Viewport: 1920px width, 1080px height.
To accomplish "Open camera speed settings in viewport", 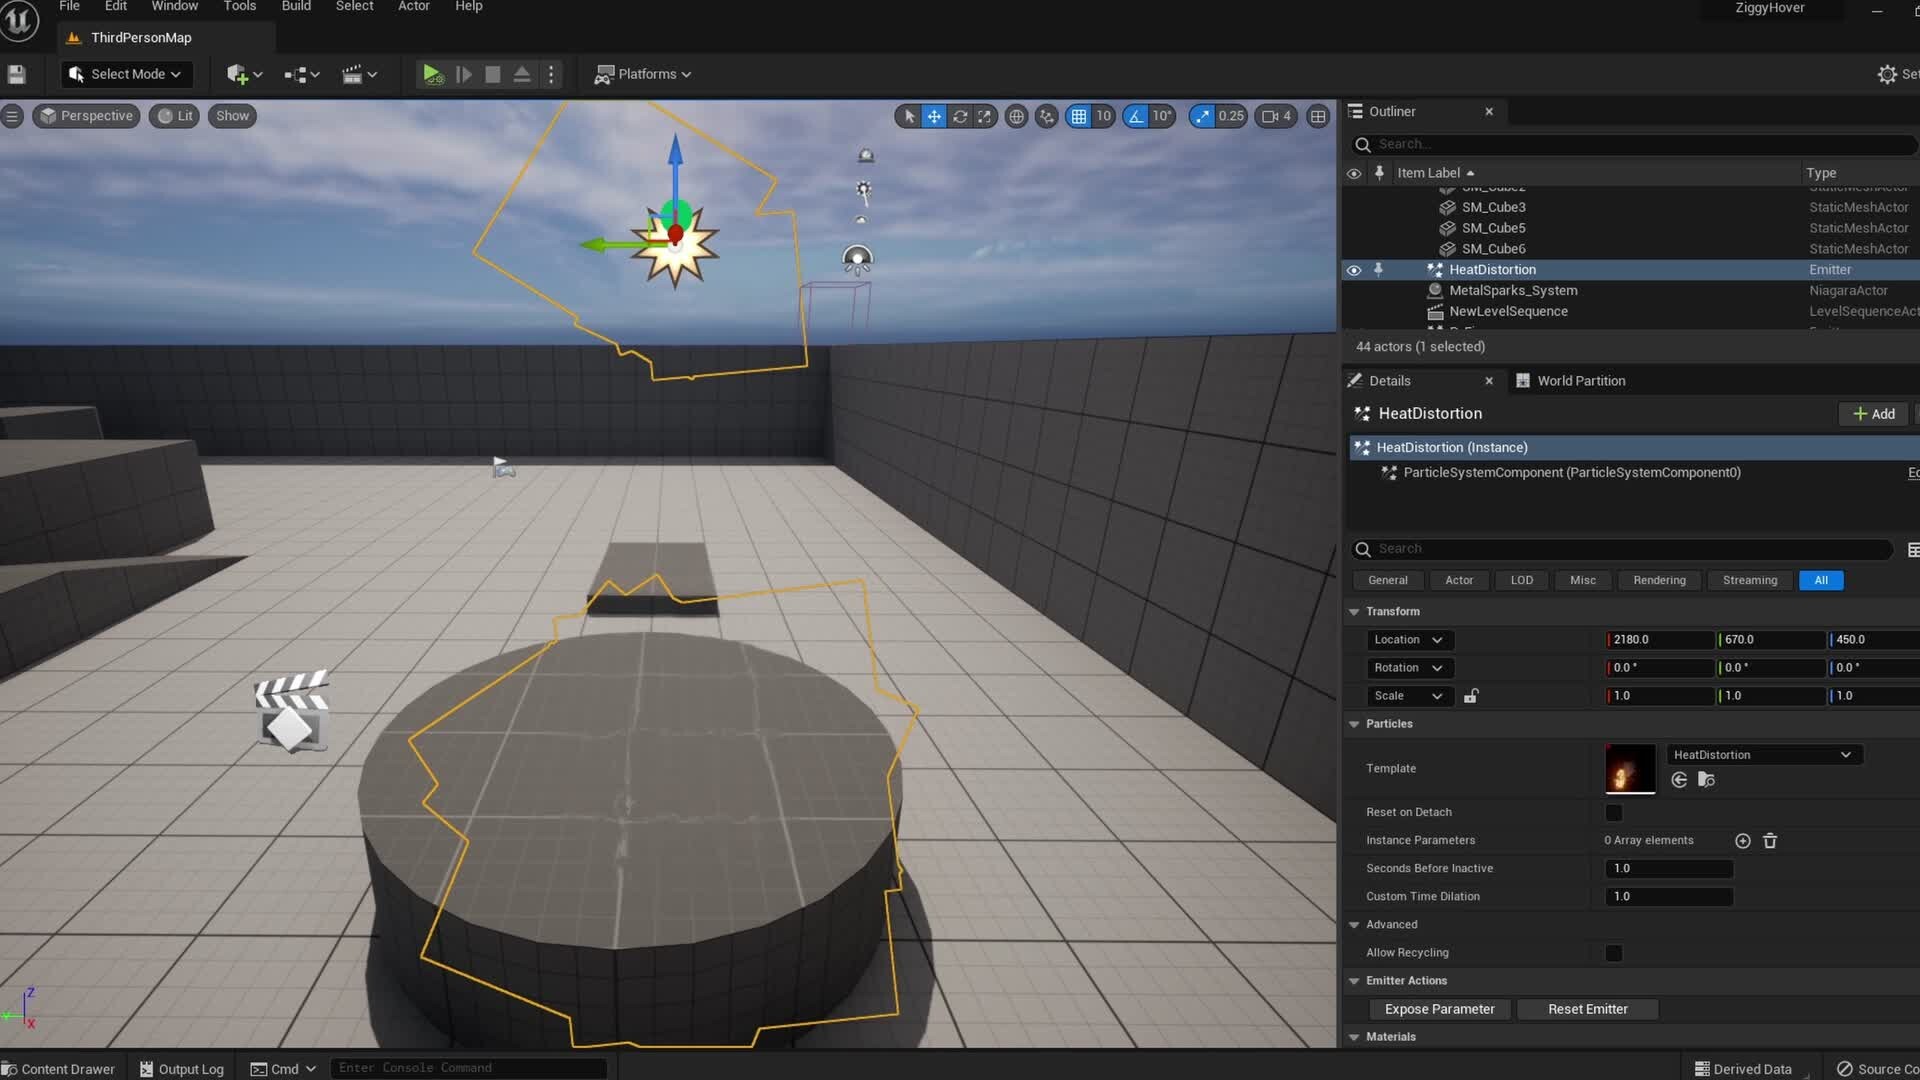I will pos(1275,116).
